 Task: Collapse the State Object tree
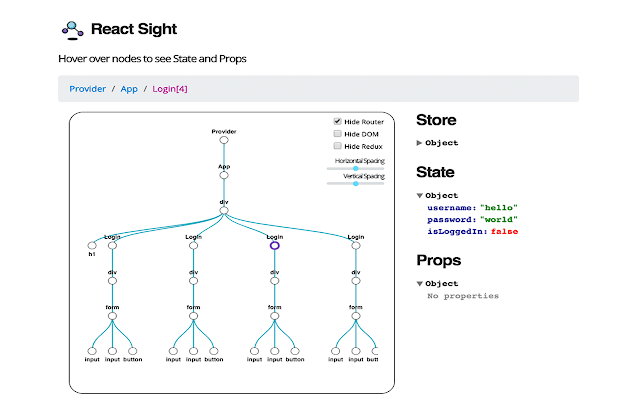coord(420,195)
